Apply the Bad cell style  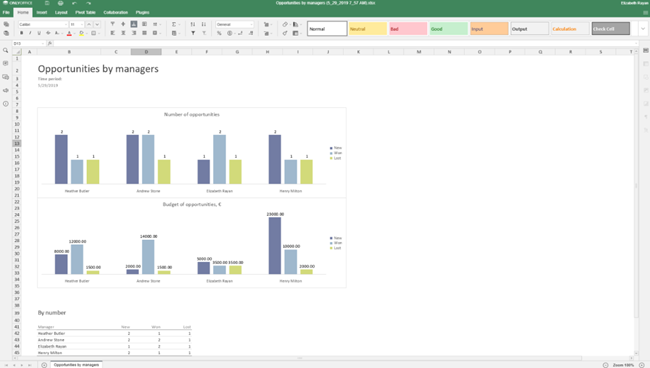[x=408, y=29]
